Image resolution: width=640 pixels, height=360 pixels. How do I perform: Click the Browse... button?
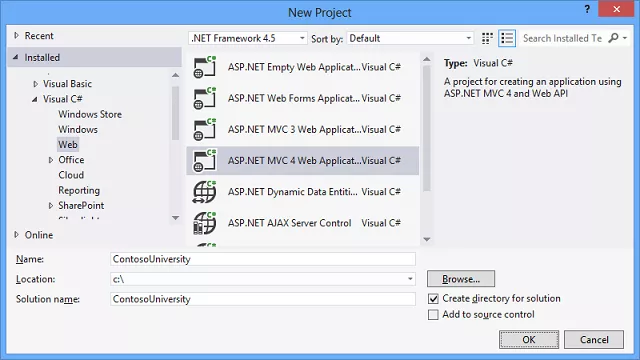point(461,279)
